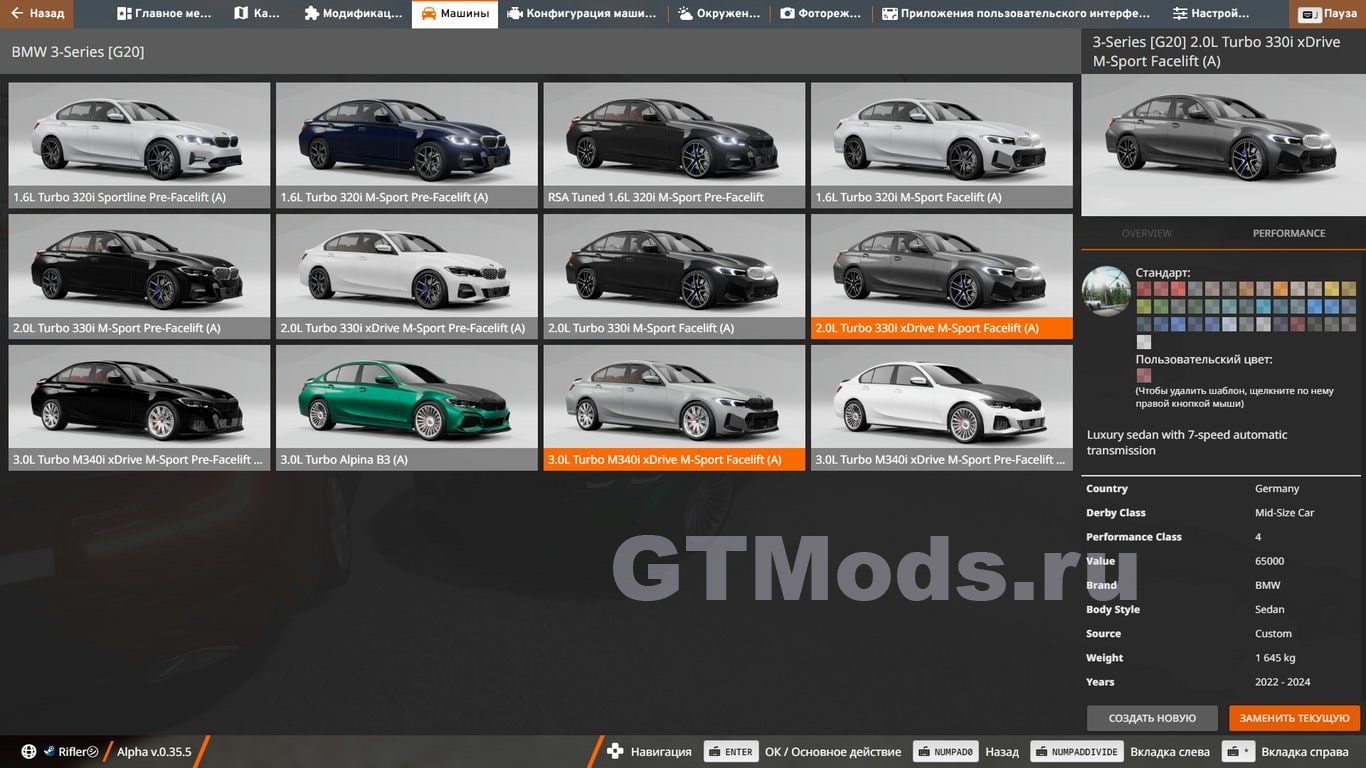Pick the swatch under Пользовательский цвет

[1143, 376]
